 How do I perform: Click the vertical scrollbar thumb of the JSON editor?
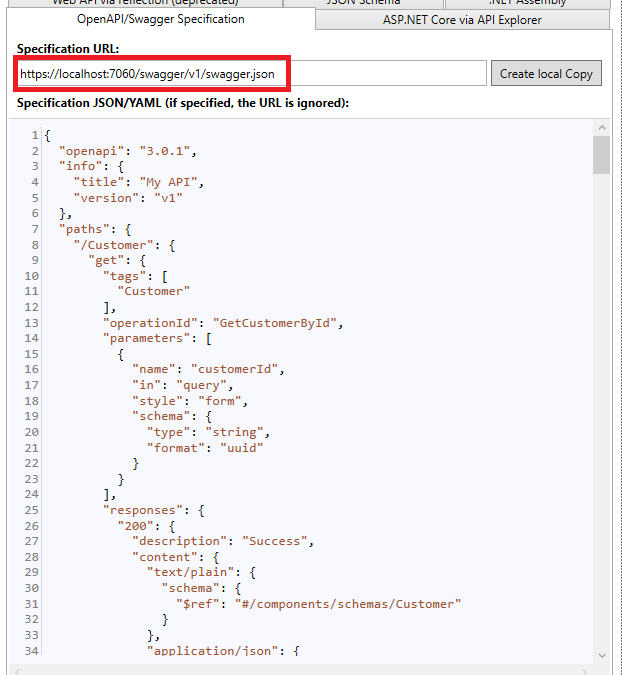point(601,155)
